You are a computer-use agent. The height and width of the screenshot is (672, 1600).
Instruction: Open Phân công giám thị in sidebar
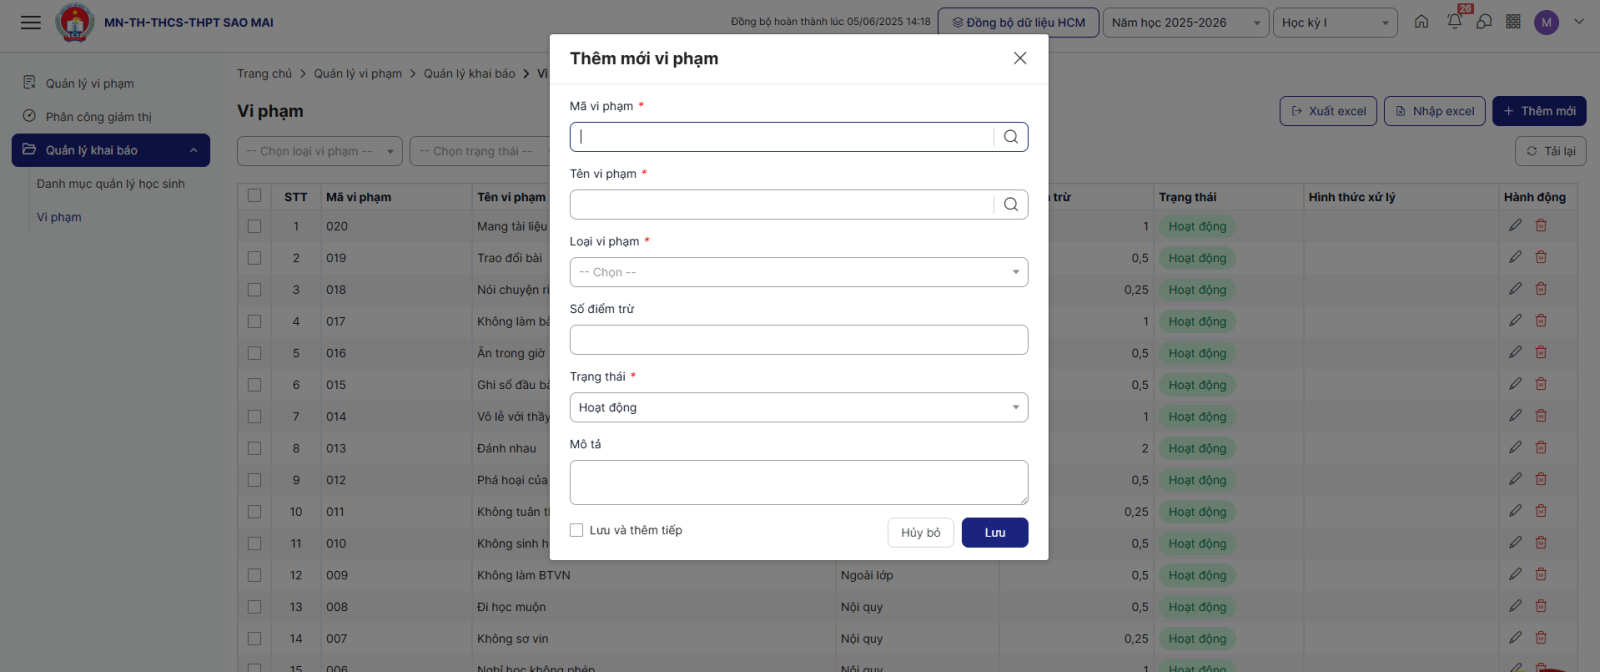pyautogui.click(x=98, y=117)
